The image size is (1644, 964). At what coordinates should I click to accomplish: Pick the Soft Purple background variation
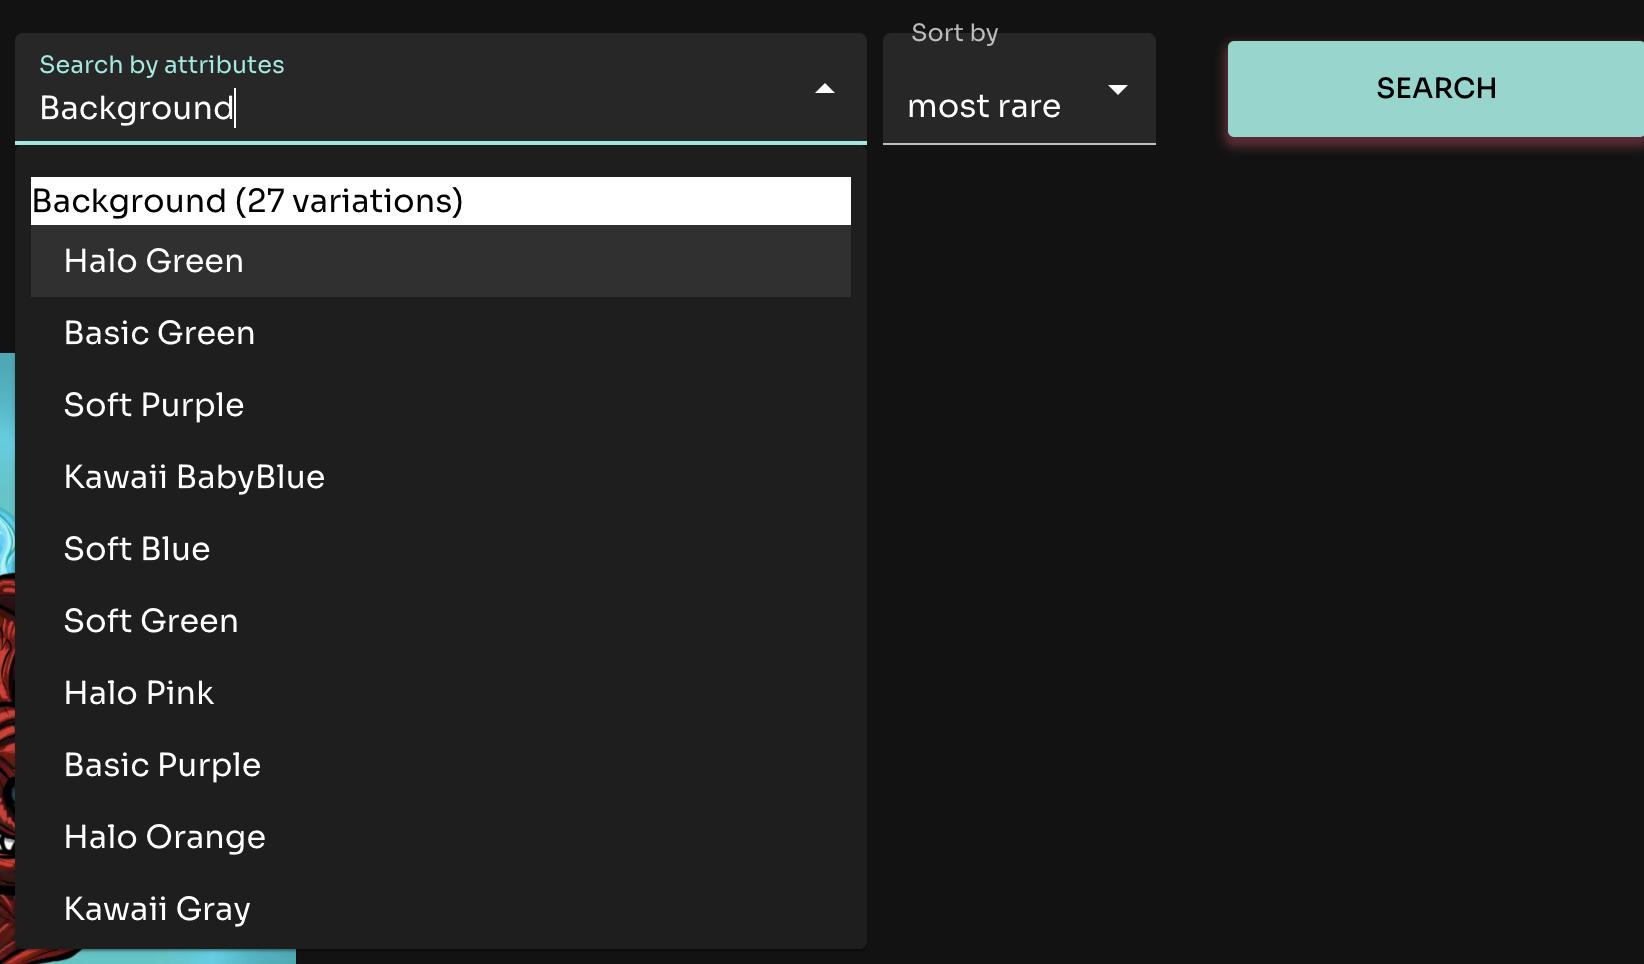(x=153, y=405)
